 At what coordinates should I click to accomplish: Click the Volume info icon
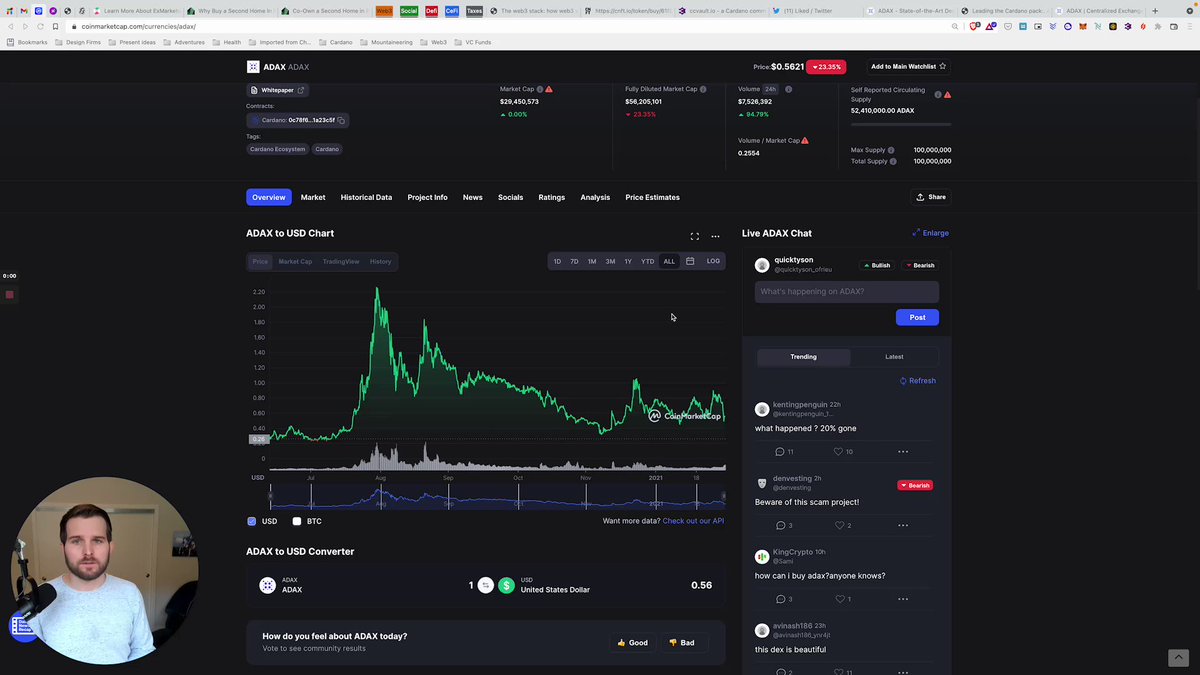click(x=788, y=89)
